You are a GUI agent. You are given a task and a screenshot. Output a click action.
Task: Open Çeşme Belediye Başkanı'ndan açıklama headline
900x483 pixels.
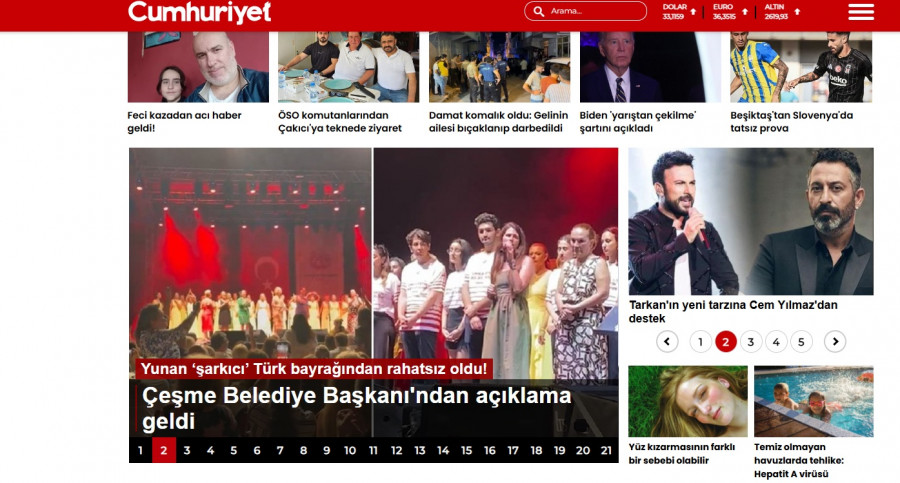coord(356,408)
